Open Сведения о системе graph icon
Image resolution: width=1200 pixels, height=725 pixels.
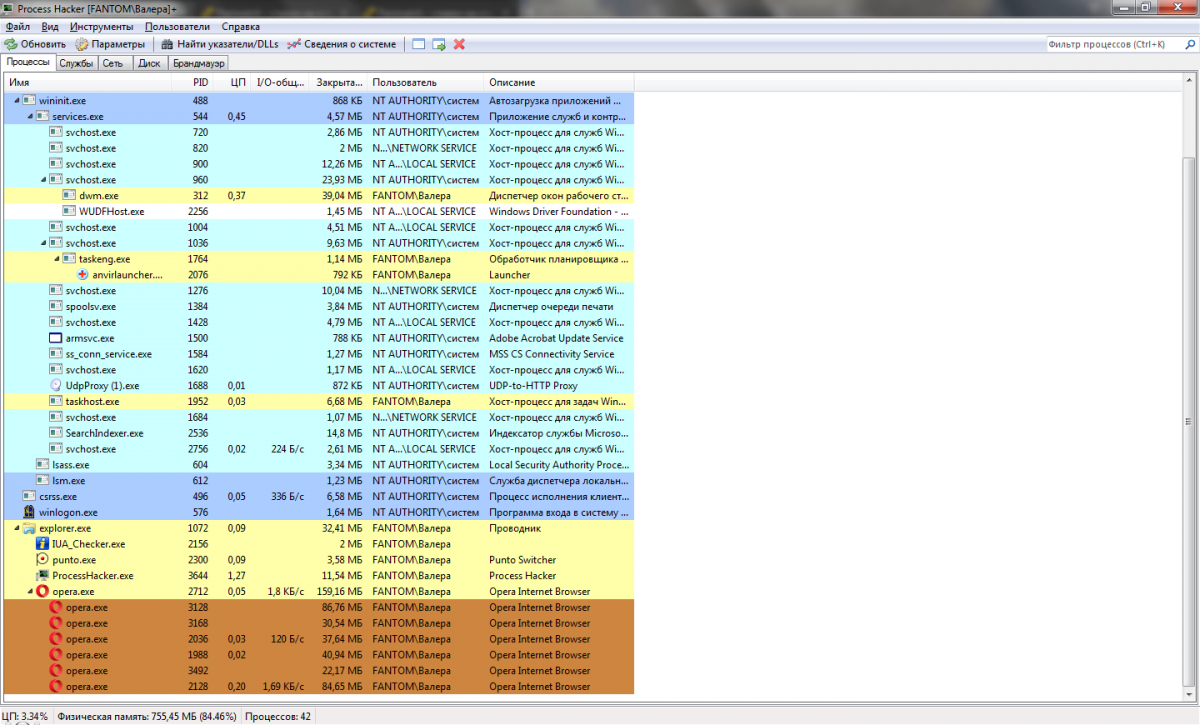[x=294, y=44]
